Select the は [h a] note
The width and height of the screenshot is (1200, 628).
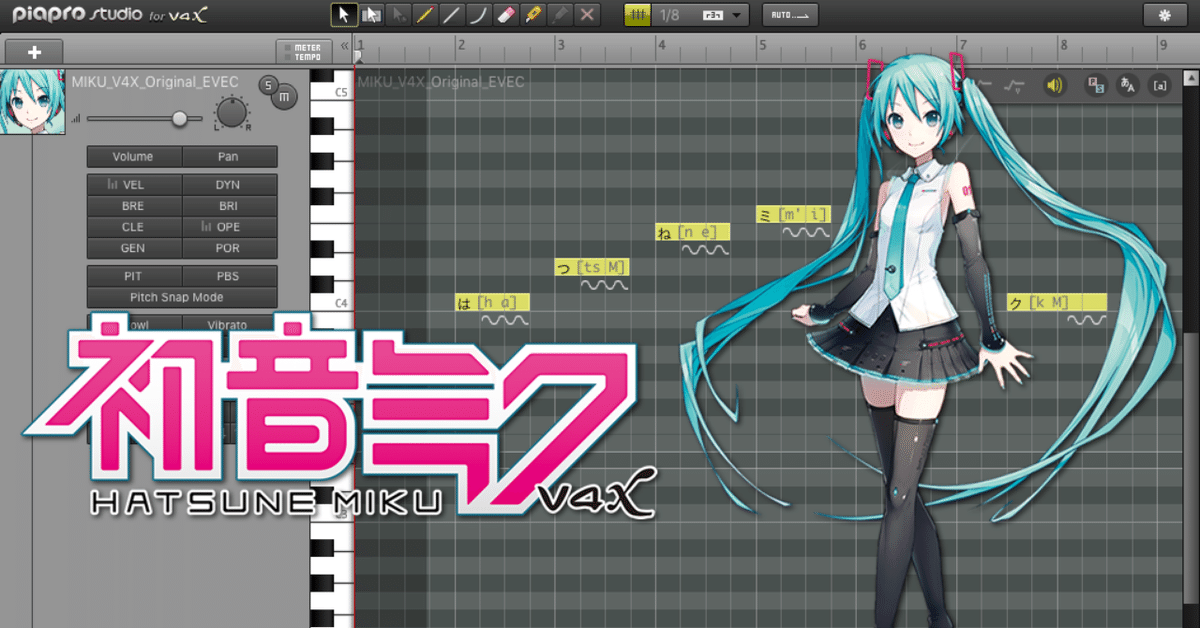(492, 302)
